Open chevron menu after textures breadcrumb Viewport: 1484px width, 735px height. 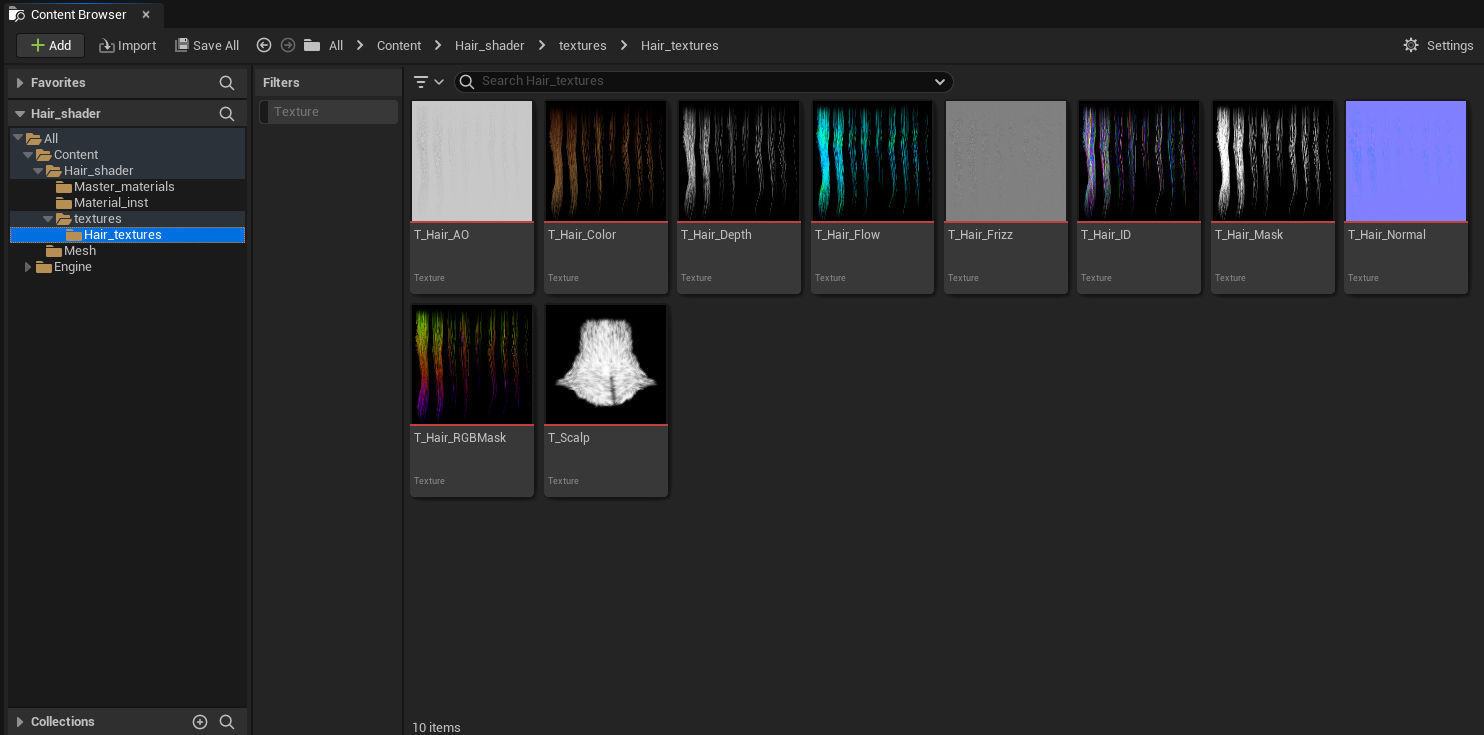coord(624,45)
